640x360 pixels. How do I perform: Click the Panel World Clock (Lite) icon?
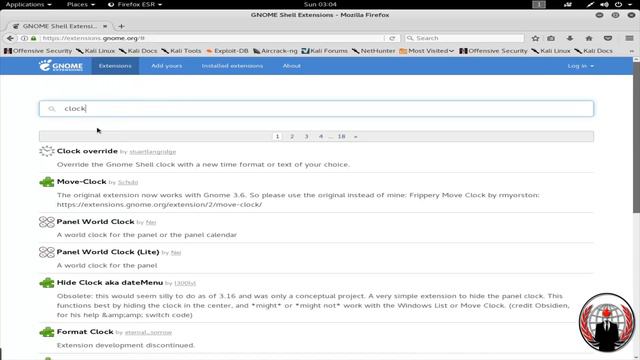coord(47,252)
